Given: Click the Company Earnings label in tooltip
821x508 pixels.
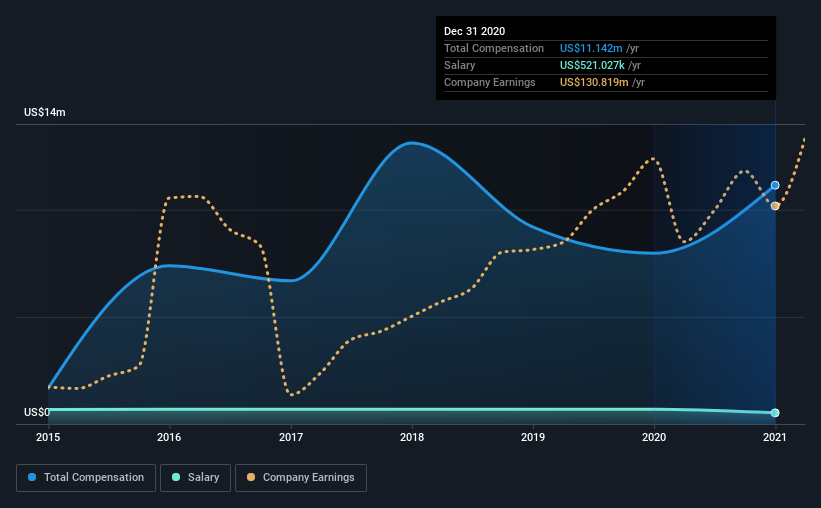Looking at the screenshot, I should (x=490, y=82).
